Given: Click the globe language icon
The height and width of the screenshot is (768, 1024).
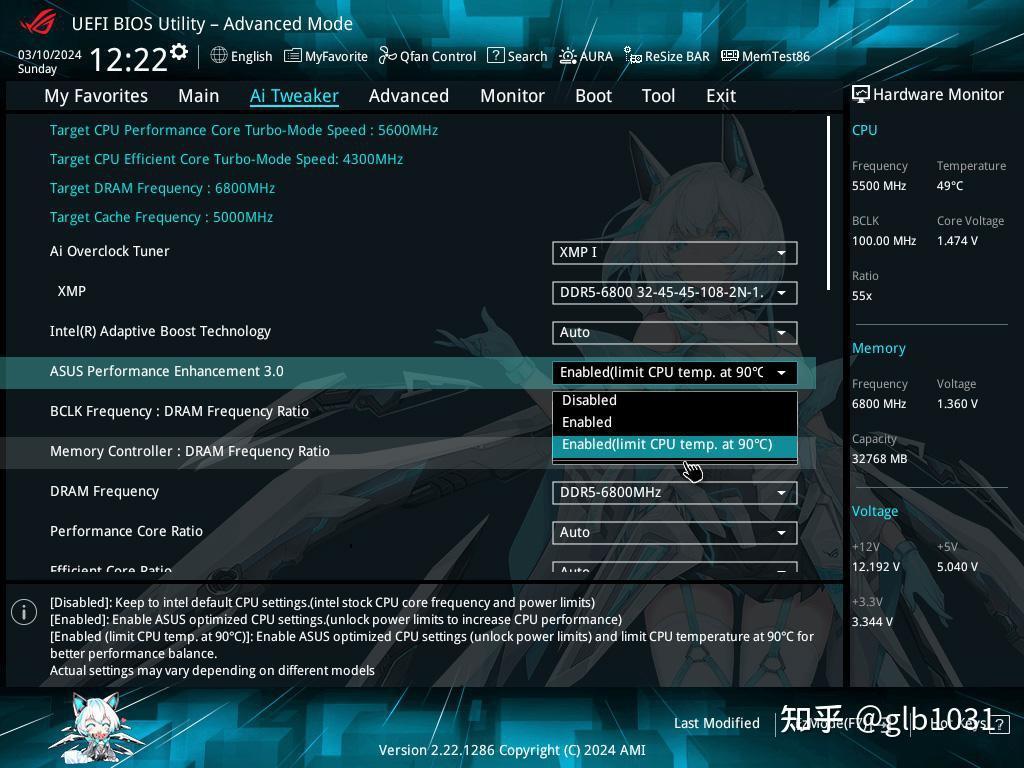Looking at the screenshot, I should [219, 56].
